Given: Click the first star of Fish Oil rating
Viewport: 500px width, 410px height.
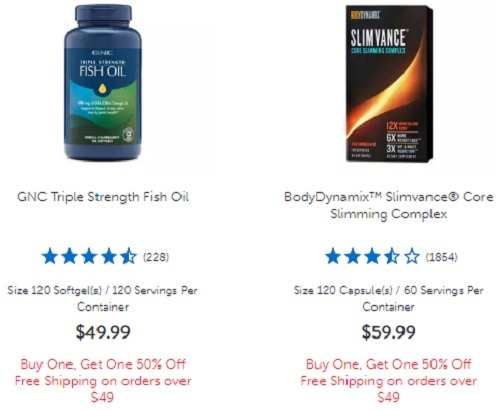Looking at the screenshot, I should [x=50, y=257].
